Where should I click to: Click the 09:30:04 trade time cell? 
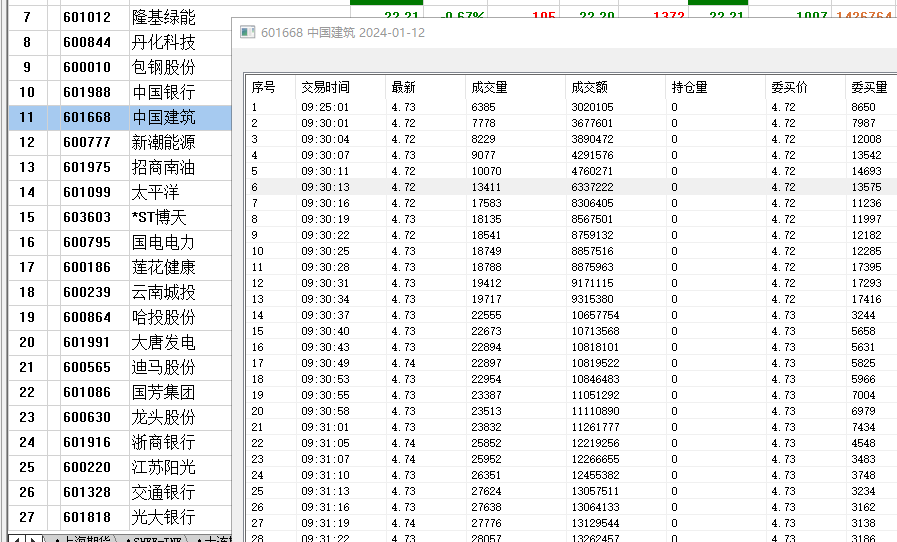point(325,139)
